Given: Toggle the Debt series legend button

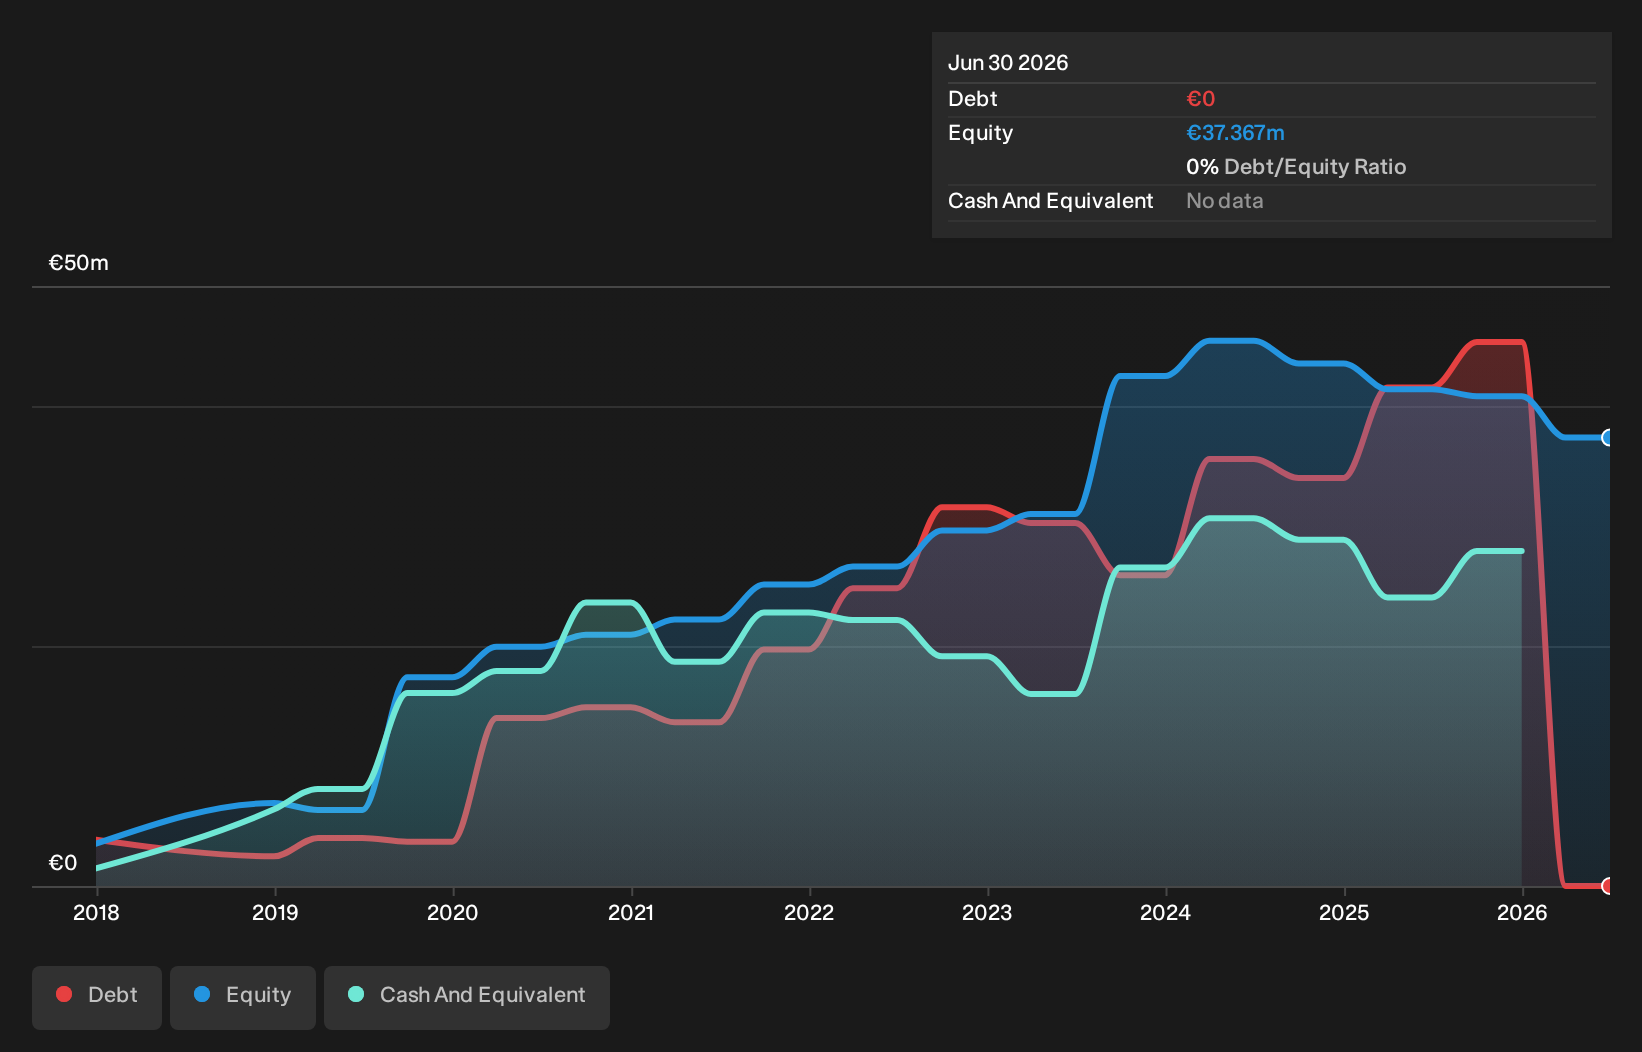Looking at the screenshot, I should pos(97,997).
